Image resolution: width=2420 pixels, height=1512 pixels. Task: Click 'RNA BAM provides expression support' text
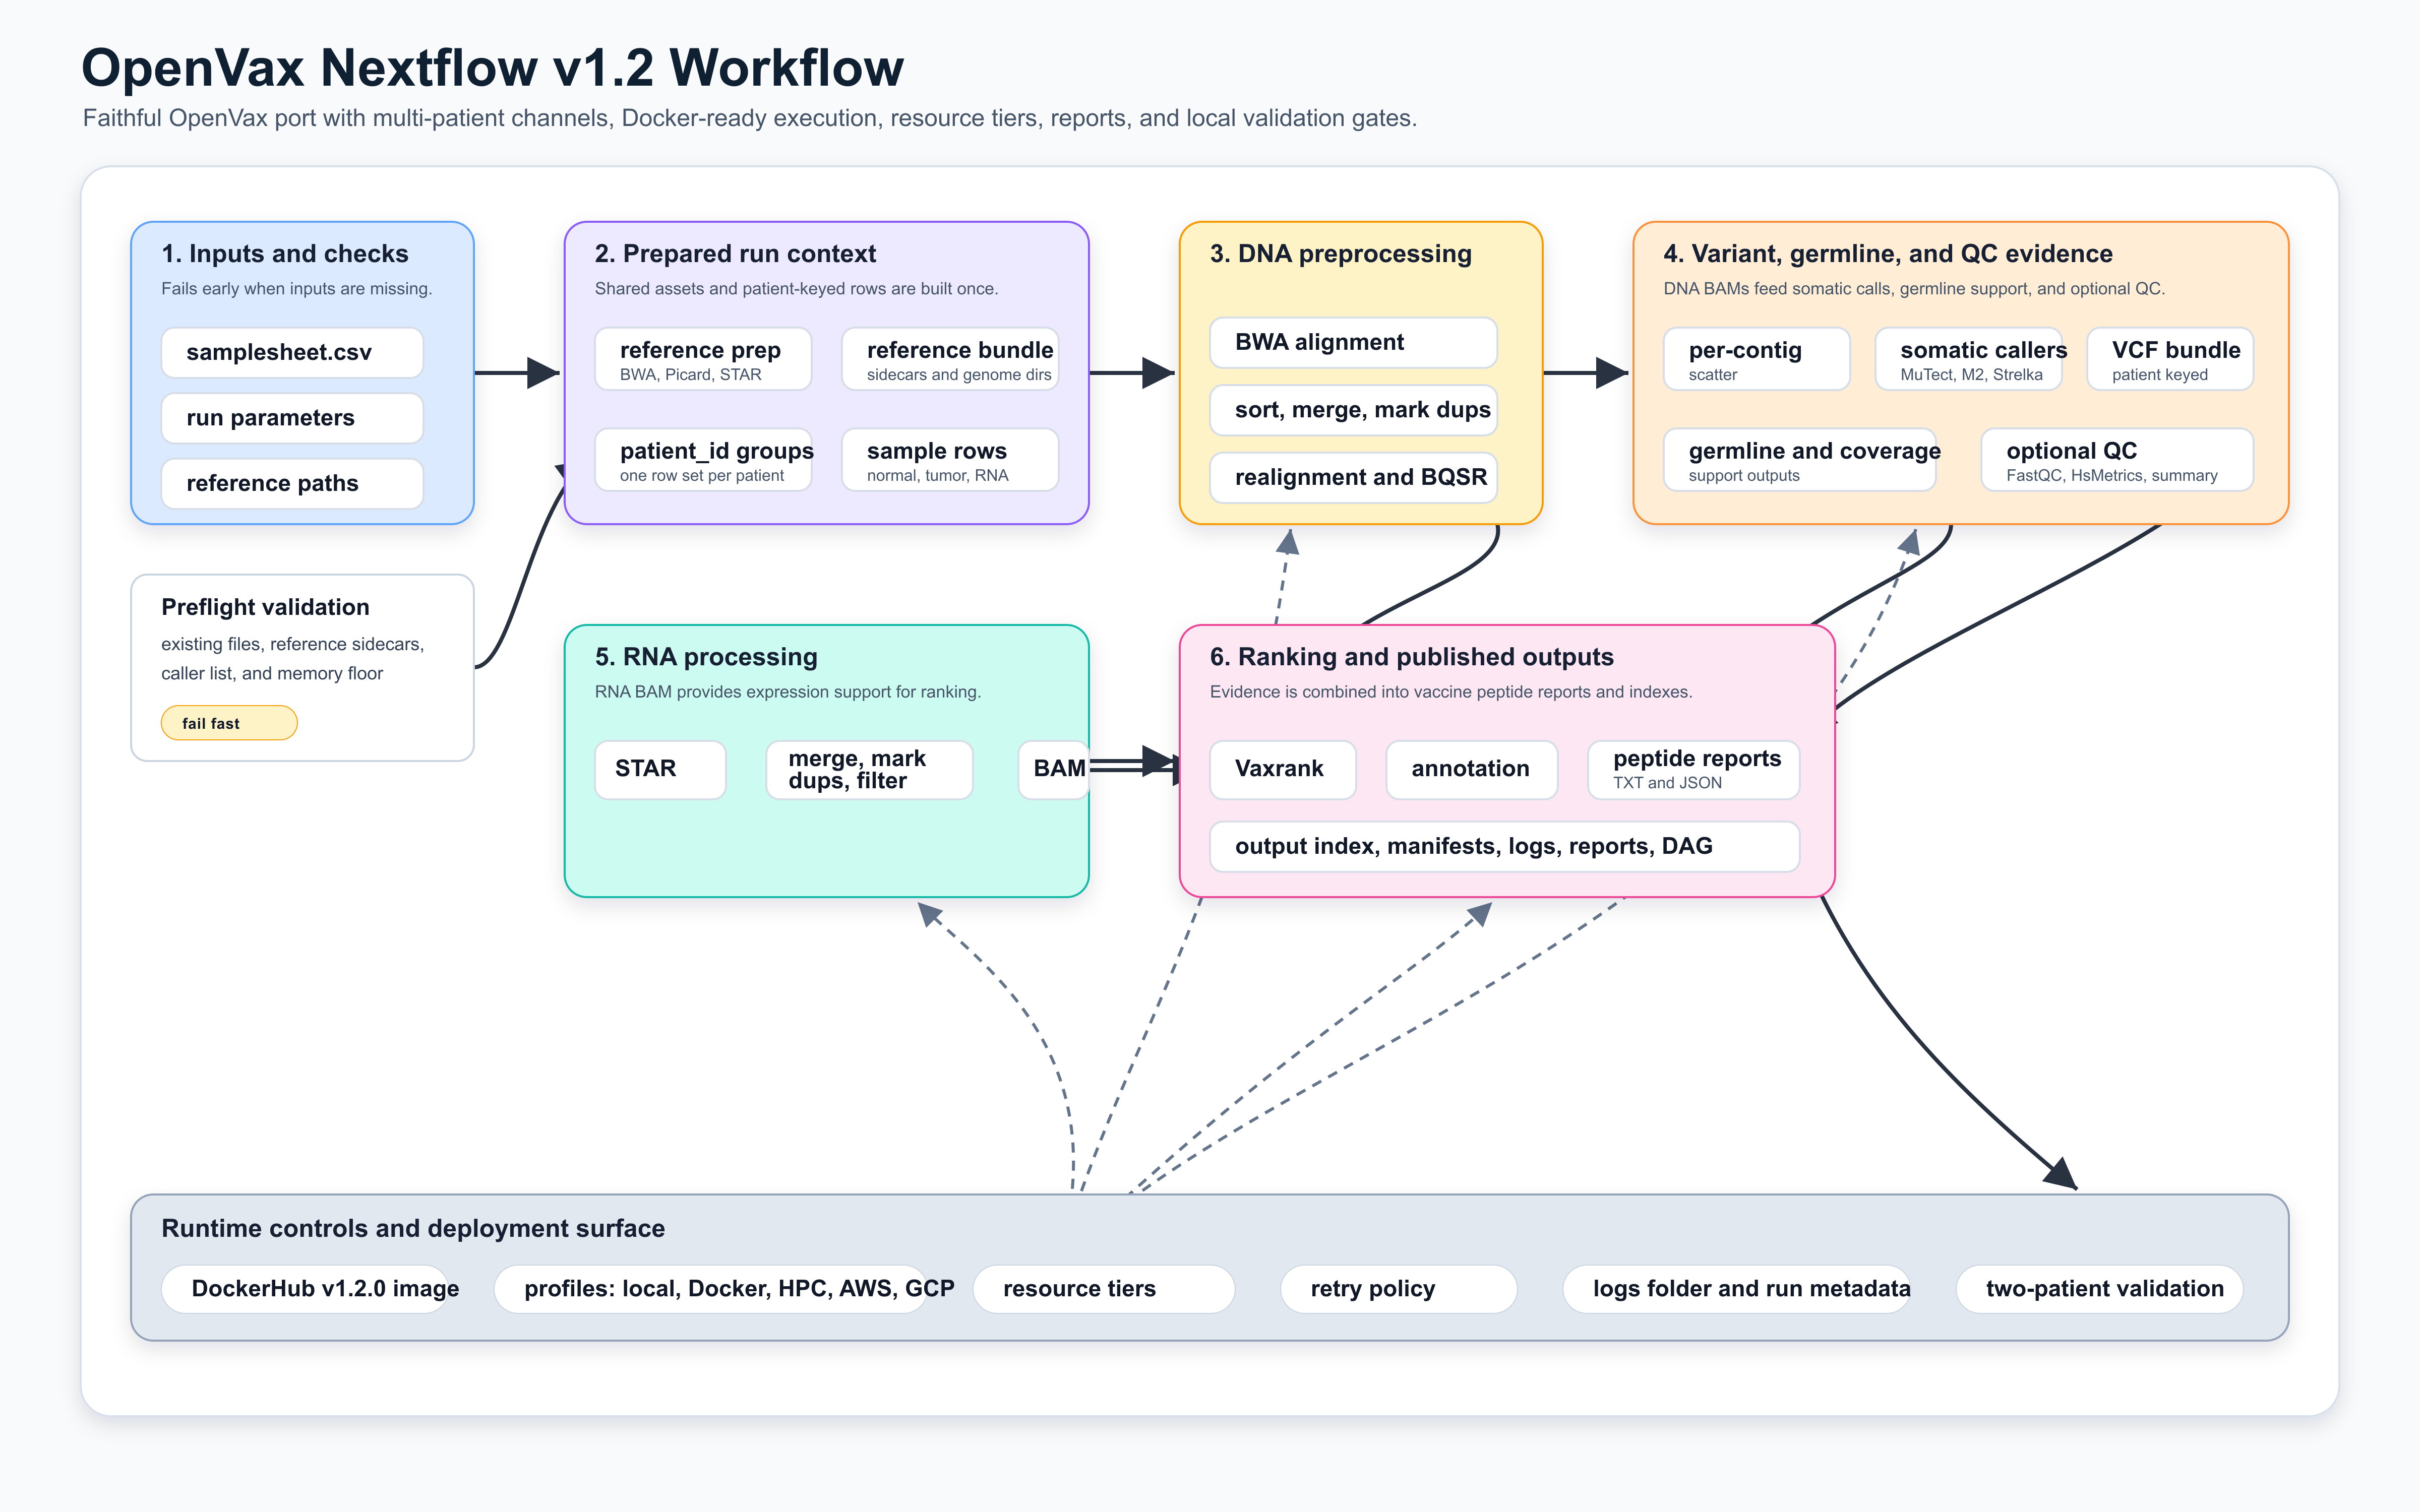point(788,692)
